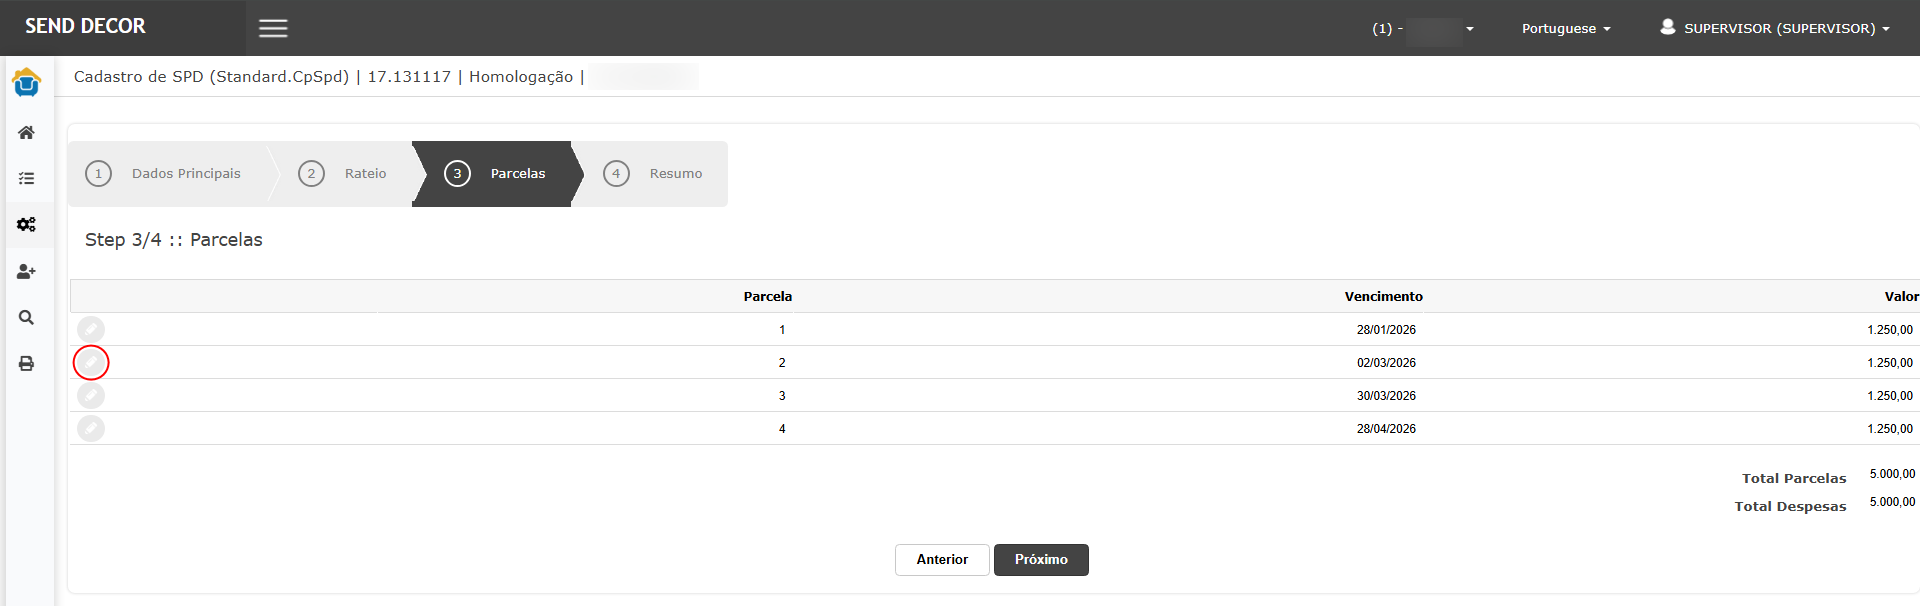
Task: Edit parcela 1 with pencil icon
Action: tap(91, 329)
